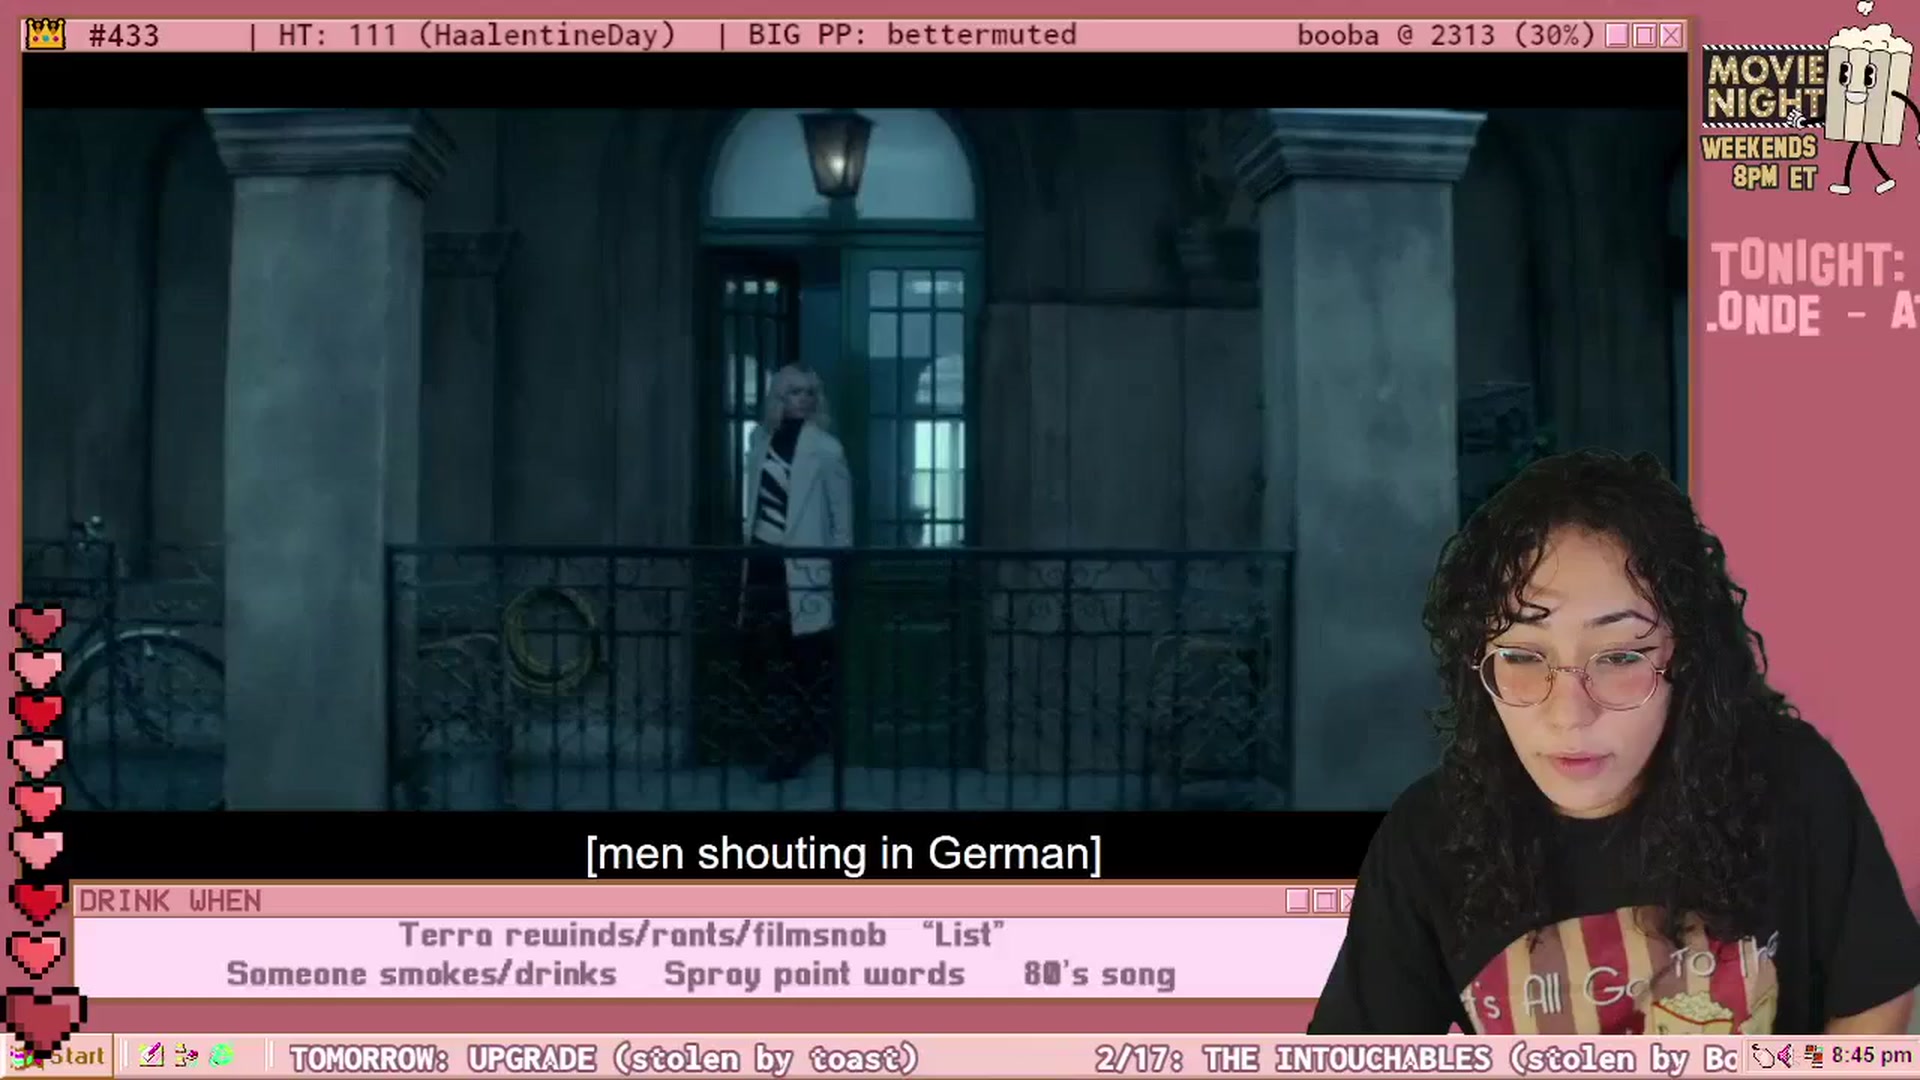1920x1080 pixels.
Task: Click the 'Spray paint words' rule
Action: tap(814, 974)
